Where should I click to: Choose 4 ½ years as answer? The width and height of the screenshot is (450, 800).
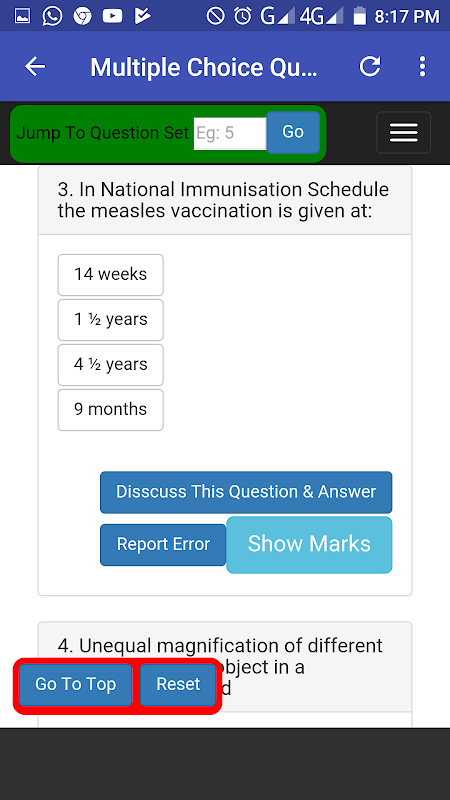tap(111, 365)
